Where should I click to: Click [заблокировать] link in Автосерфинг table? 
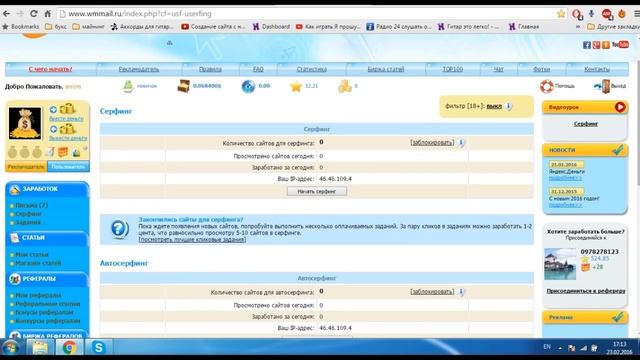click(432, 292)
